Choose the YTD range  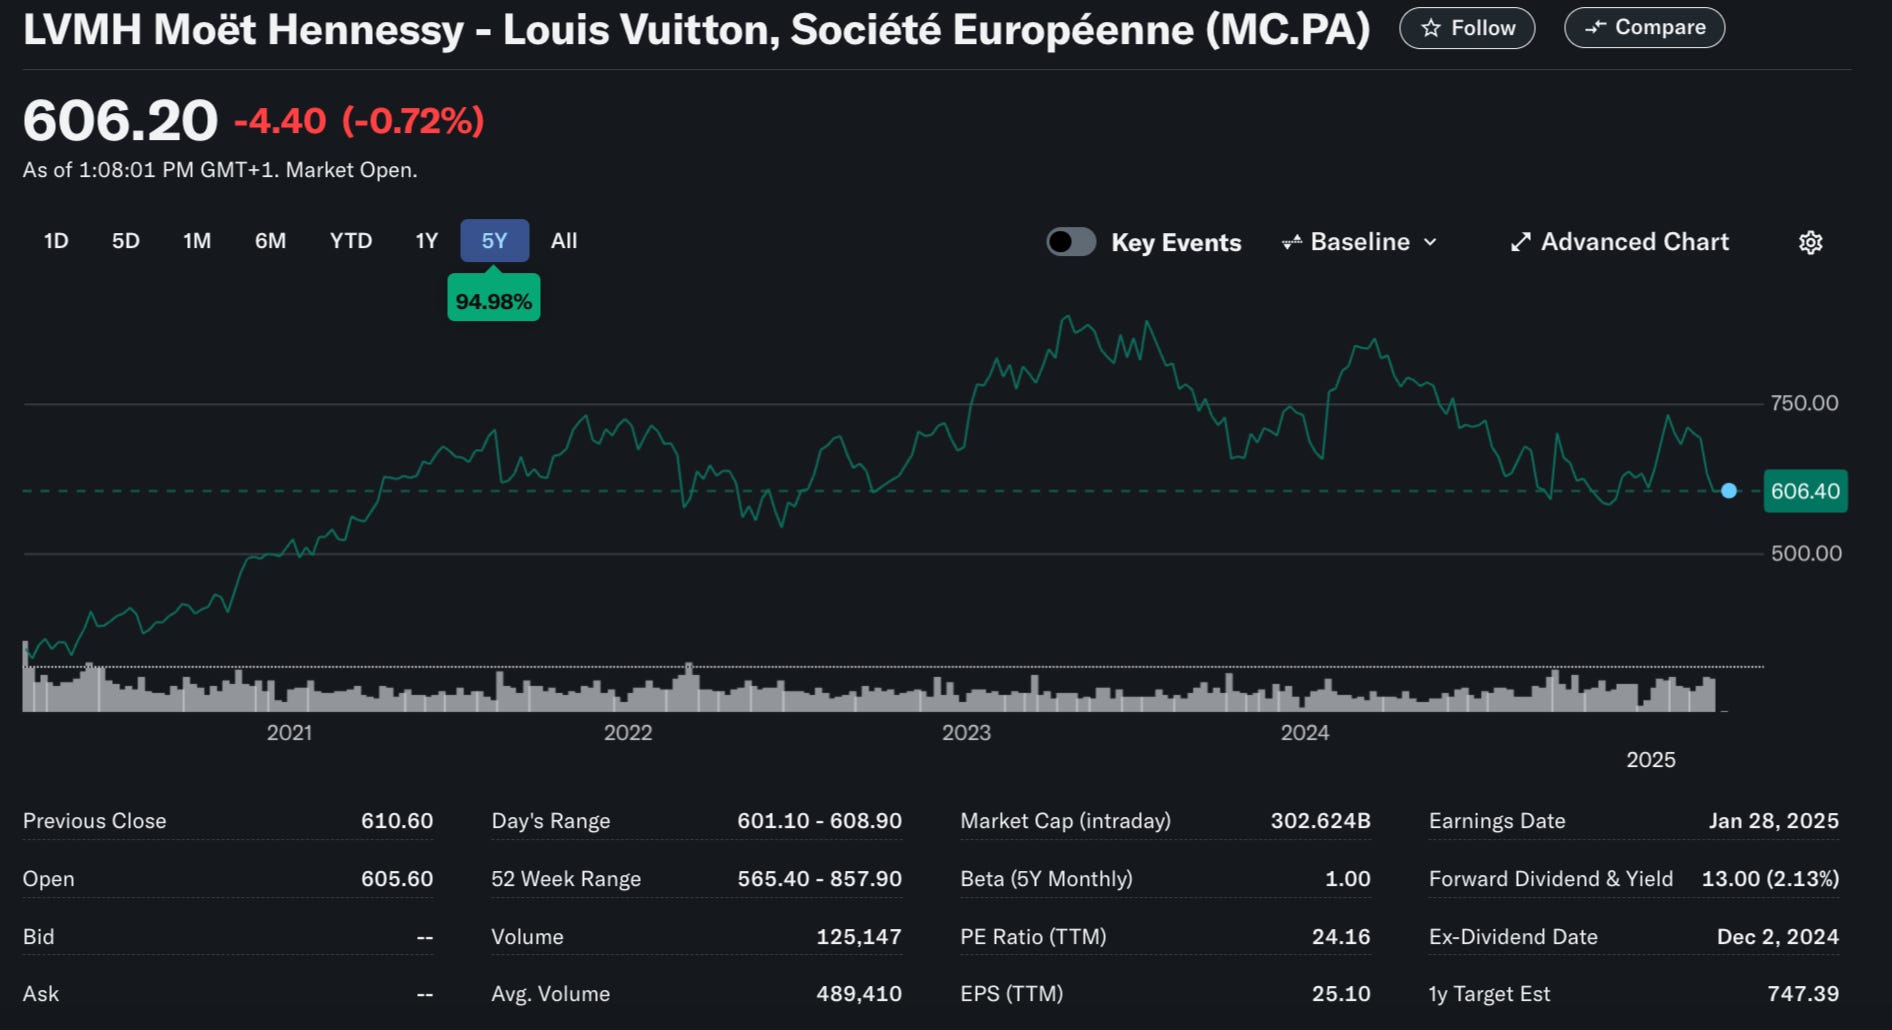point(351,241)
